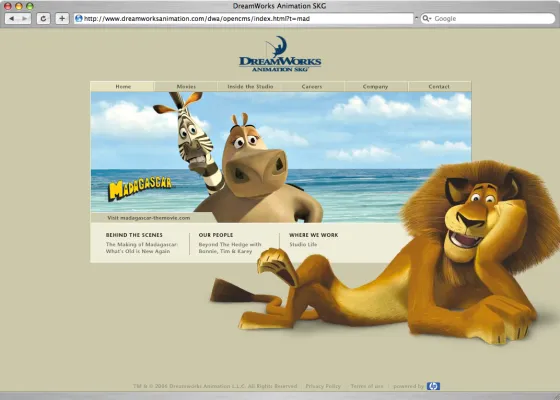Open the Privacy Policy footer link

tap(323, 386)
